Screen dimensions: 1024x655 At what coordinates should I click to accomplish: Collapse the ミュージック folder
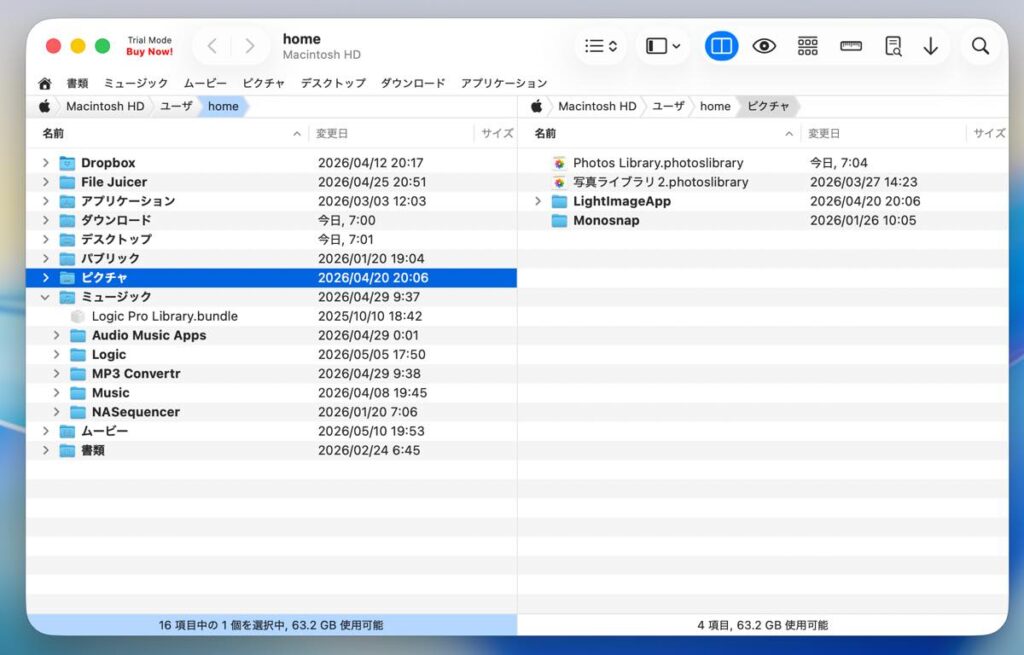click(44, 297)
